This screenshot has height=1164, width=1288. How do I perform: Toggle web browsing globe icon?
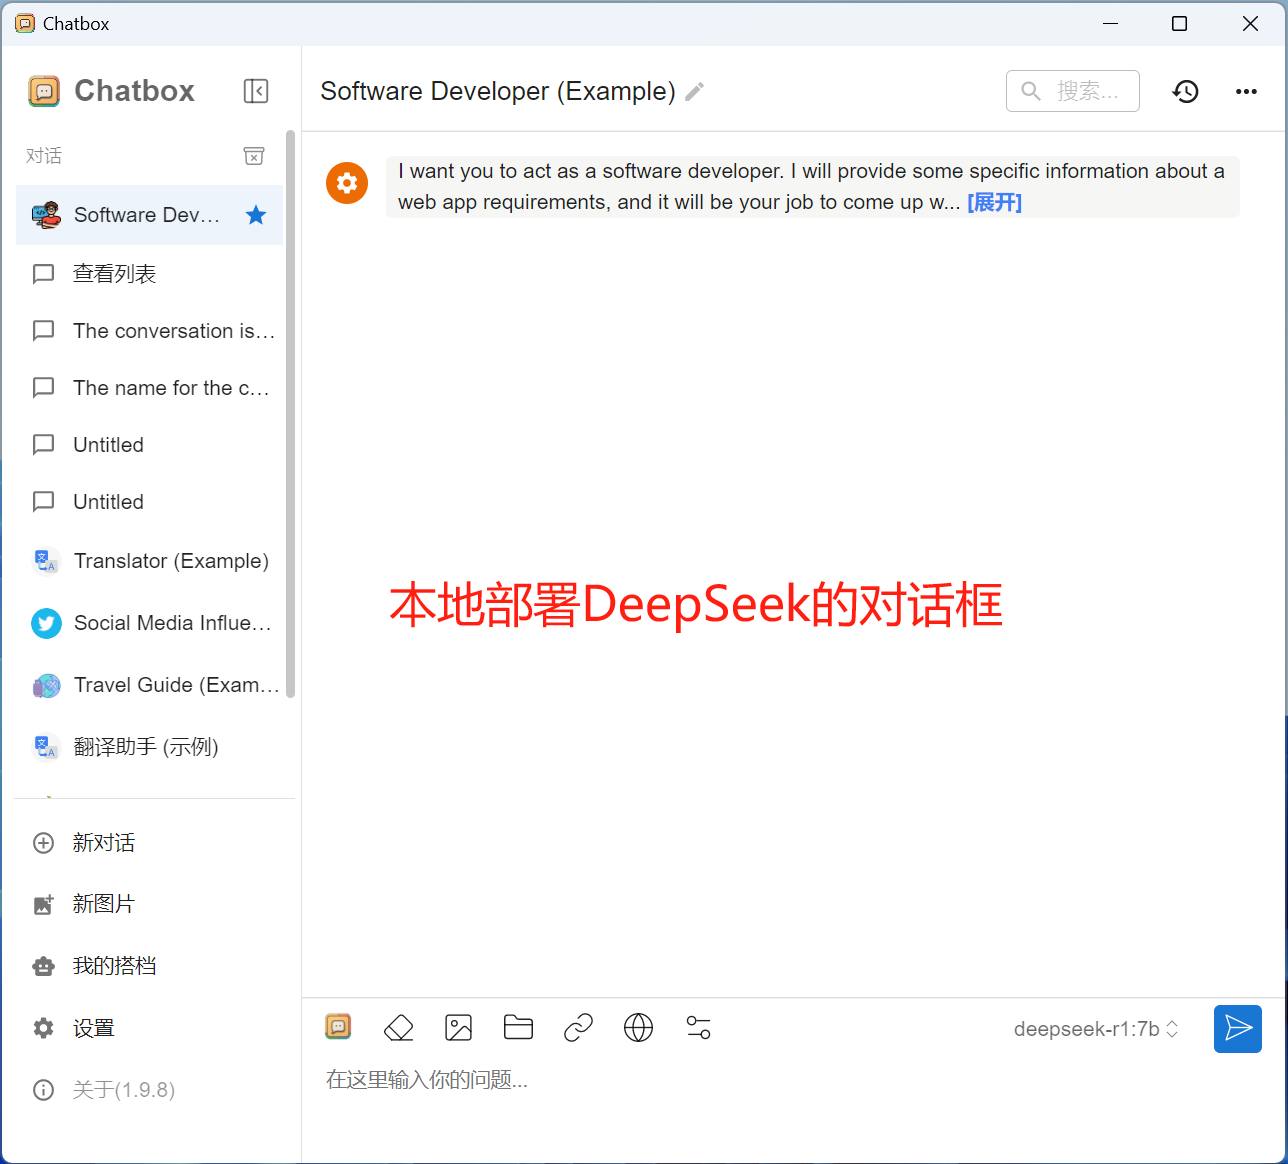638,1028
